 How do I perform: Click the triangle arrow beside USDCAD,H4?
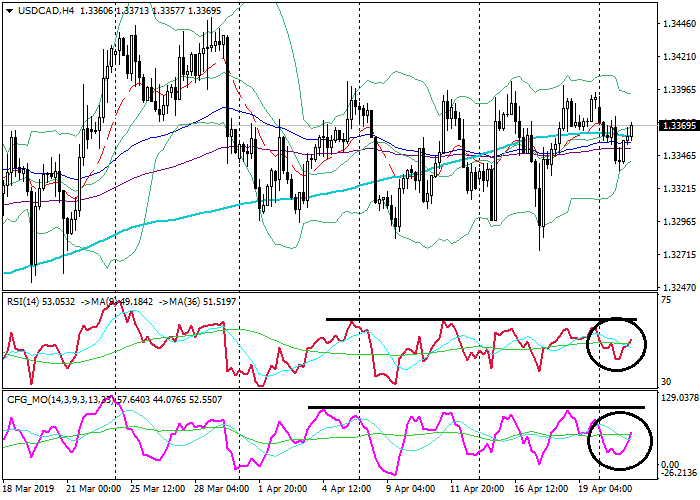[x=8, y=10]
